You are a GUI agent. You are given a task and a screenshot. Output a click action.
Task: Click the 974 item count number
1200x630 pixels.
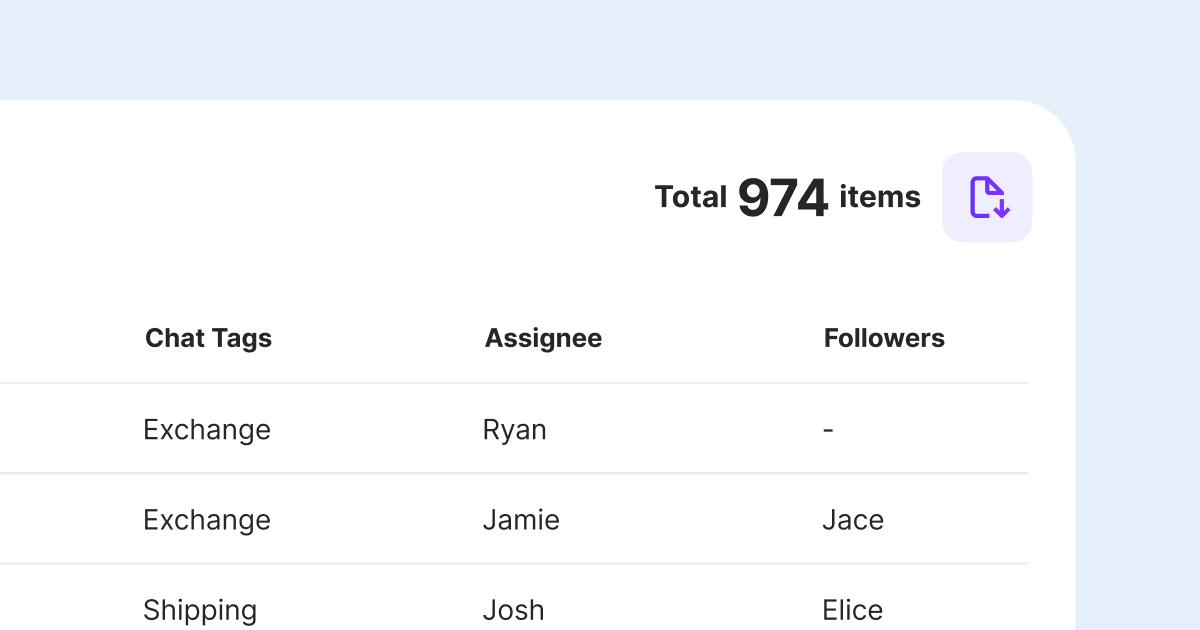pyautogui.click(x=783, y=198)
